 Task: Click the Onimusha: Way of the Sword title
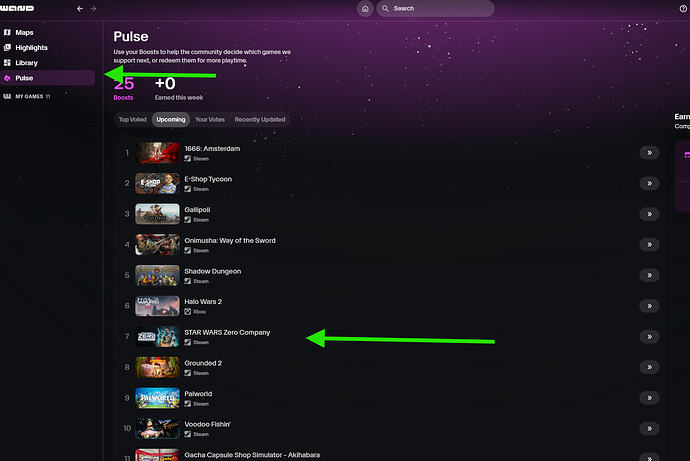point(230,241)
